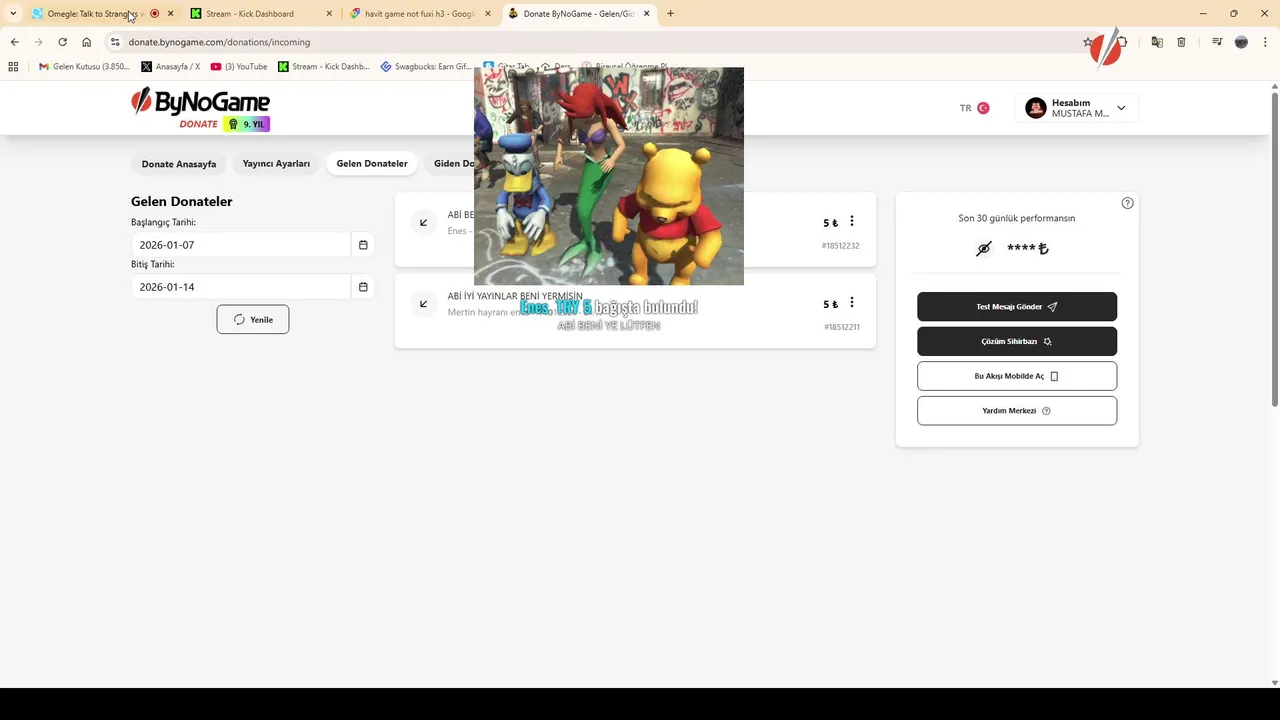
Task: Open three-dot options for donation #18512211
Action: 852,303
